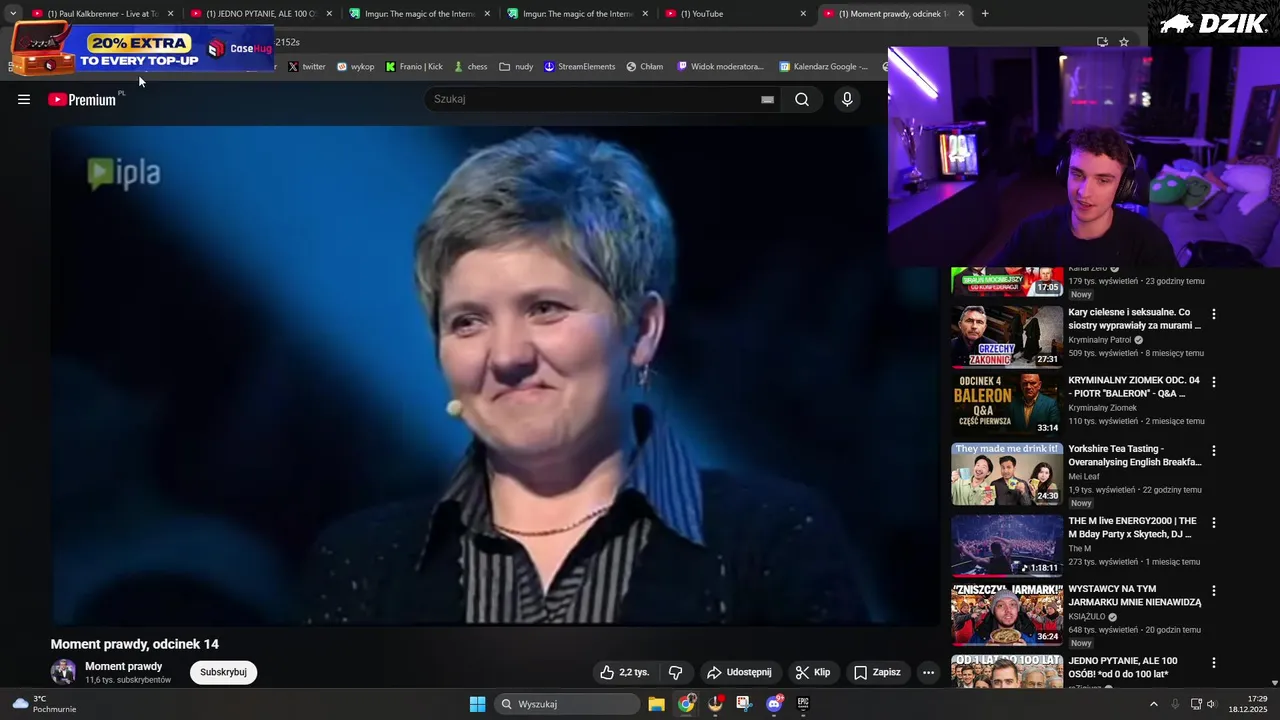Open Google Chrome from the taskbar
This screenshot has height=720, width=1280.
pos(686,704)
